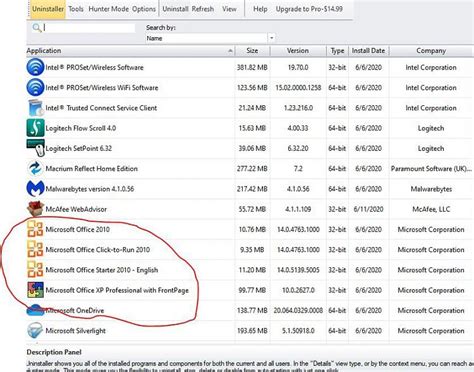474x372 pixels.
Task: Click the Intel PROSet/Wireless WiFi Software icon
Action: coord(35,87)
